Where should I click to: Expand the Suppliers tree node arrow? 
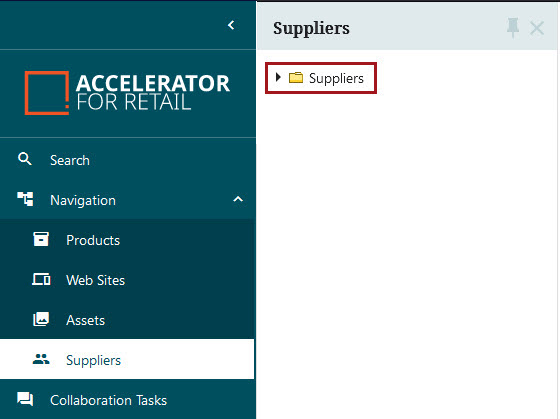pyautogui.click(x=278, y=77)
